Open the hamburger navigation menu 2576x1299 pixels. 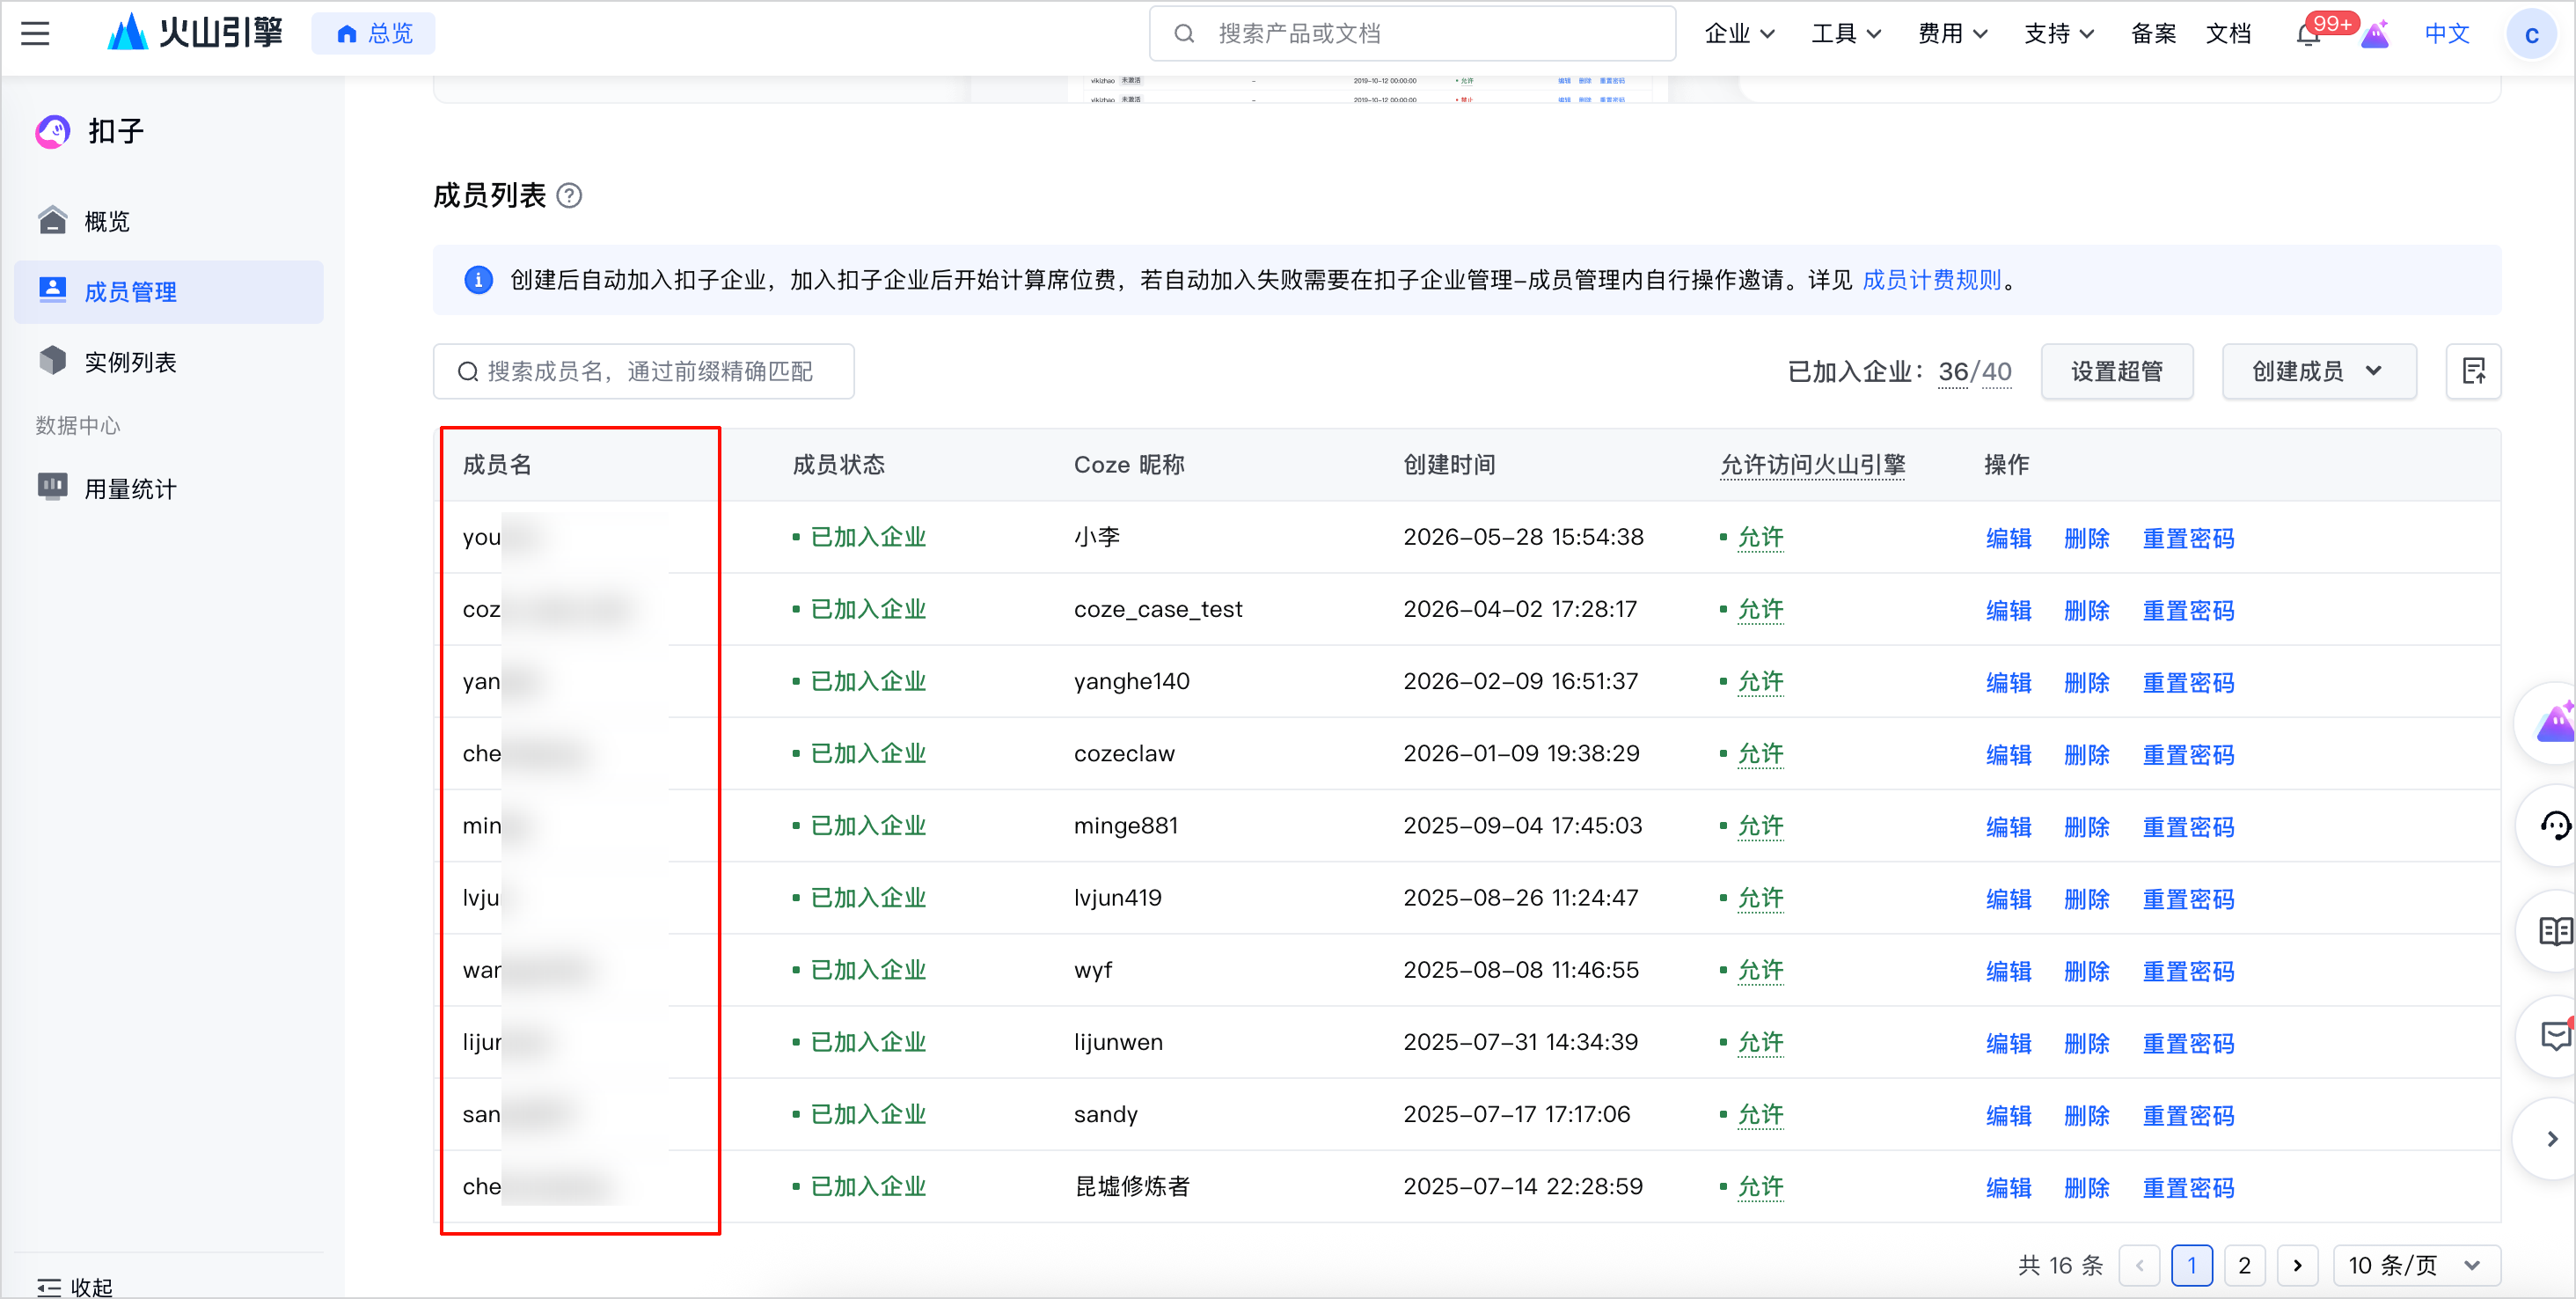click(35, 34)
